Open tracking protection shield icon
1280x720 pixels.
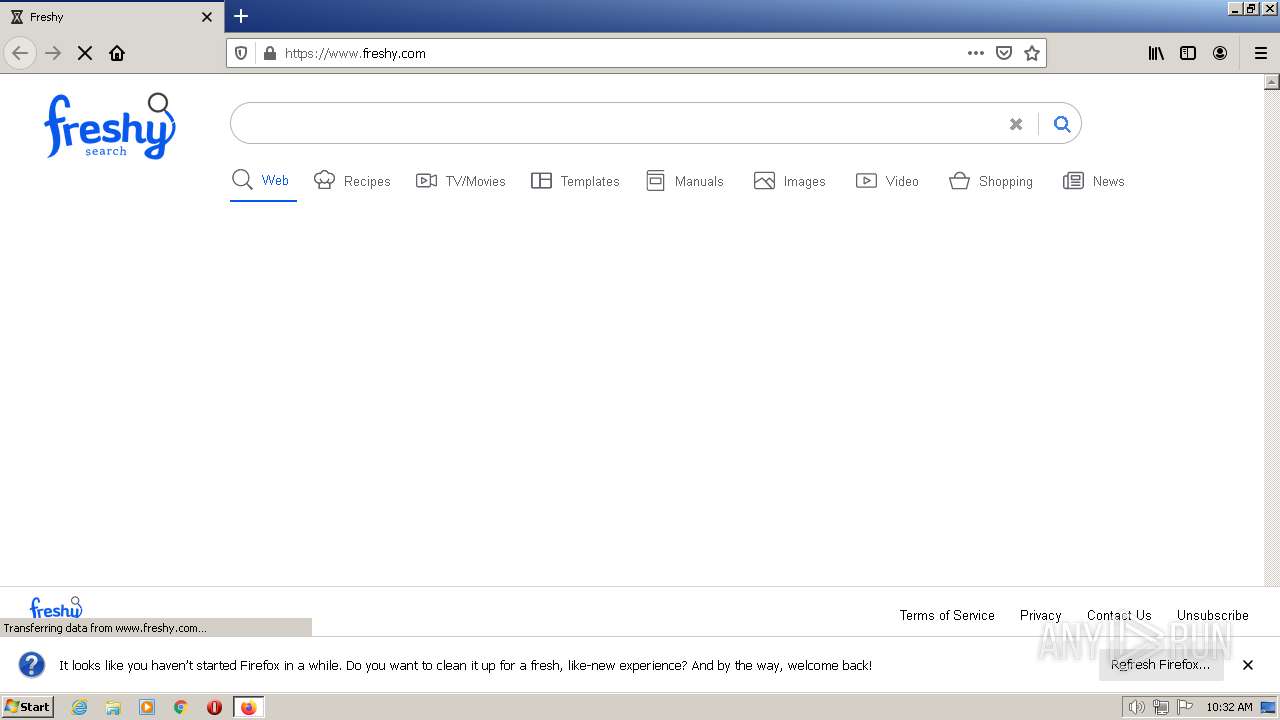[241, 53]
